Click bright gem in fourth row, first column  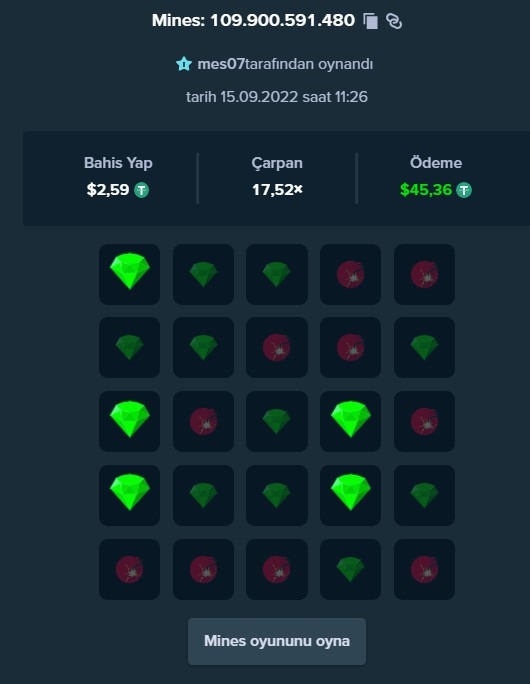coord(130,496)
